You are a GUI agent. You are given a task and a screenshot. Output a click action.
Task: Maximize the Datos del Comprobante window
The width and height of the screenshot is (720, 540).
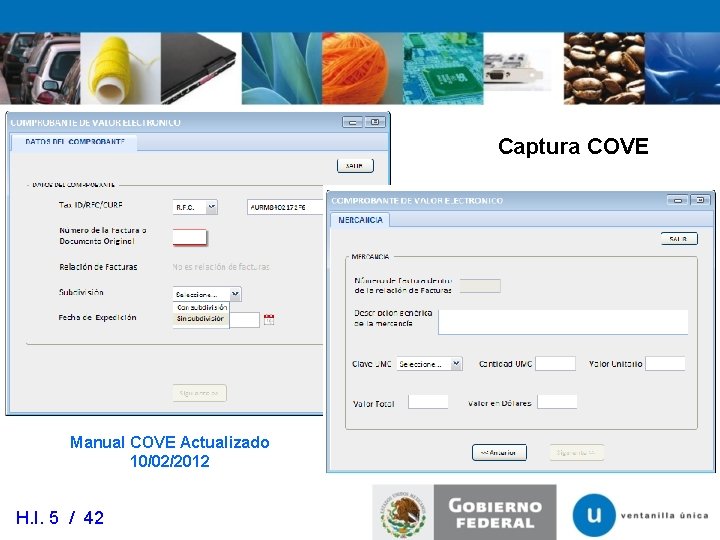(375, 122)
